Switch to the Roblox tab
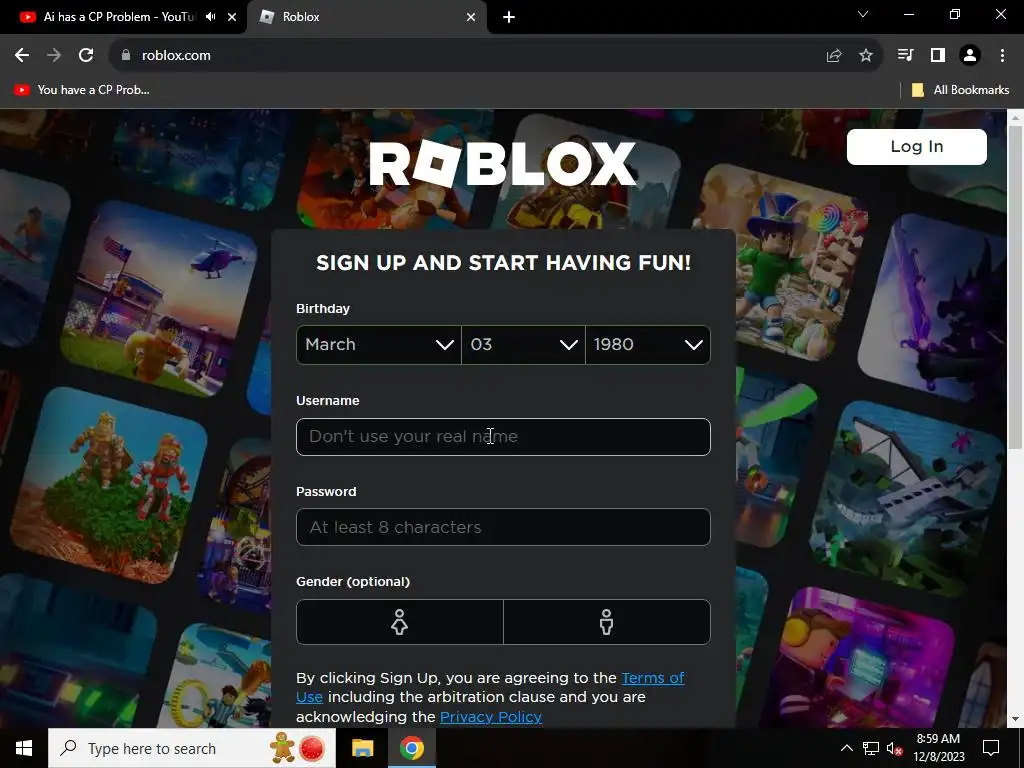Image resolution: width=1024 pixels, height=768 pixels. point(367,17)
